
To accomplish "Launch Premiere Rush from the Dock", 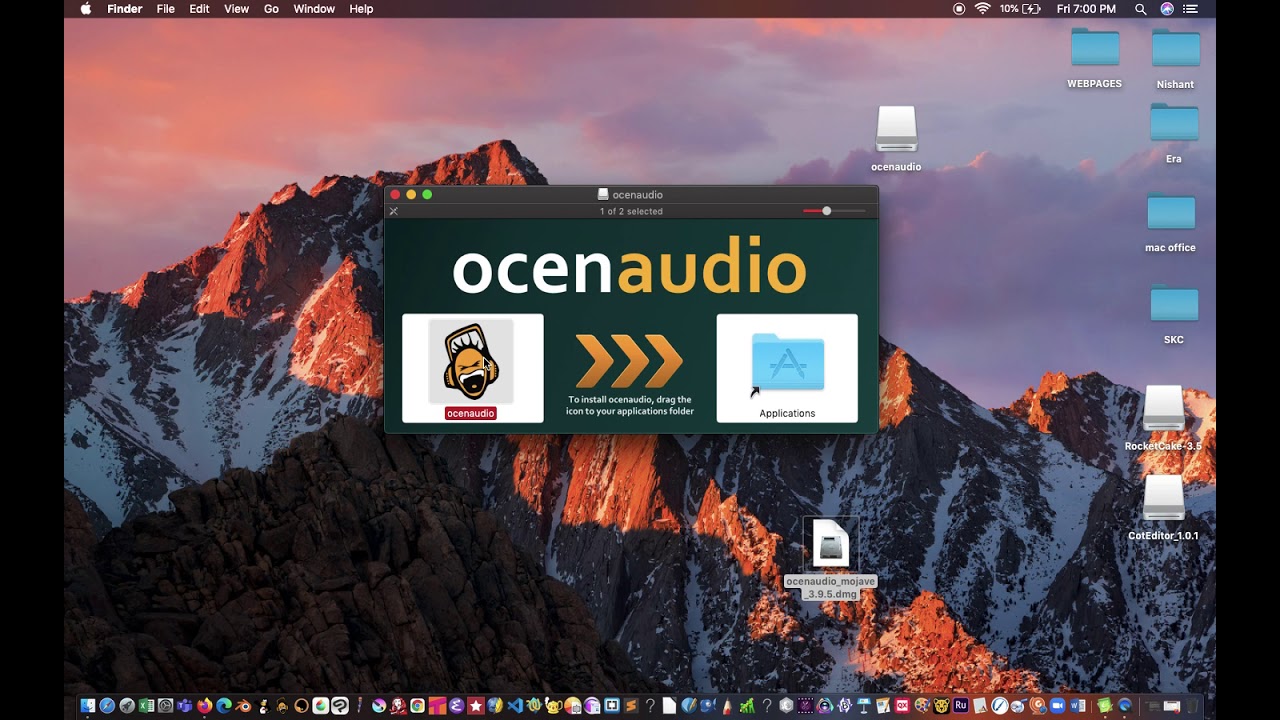I will coord(961,706).
